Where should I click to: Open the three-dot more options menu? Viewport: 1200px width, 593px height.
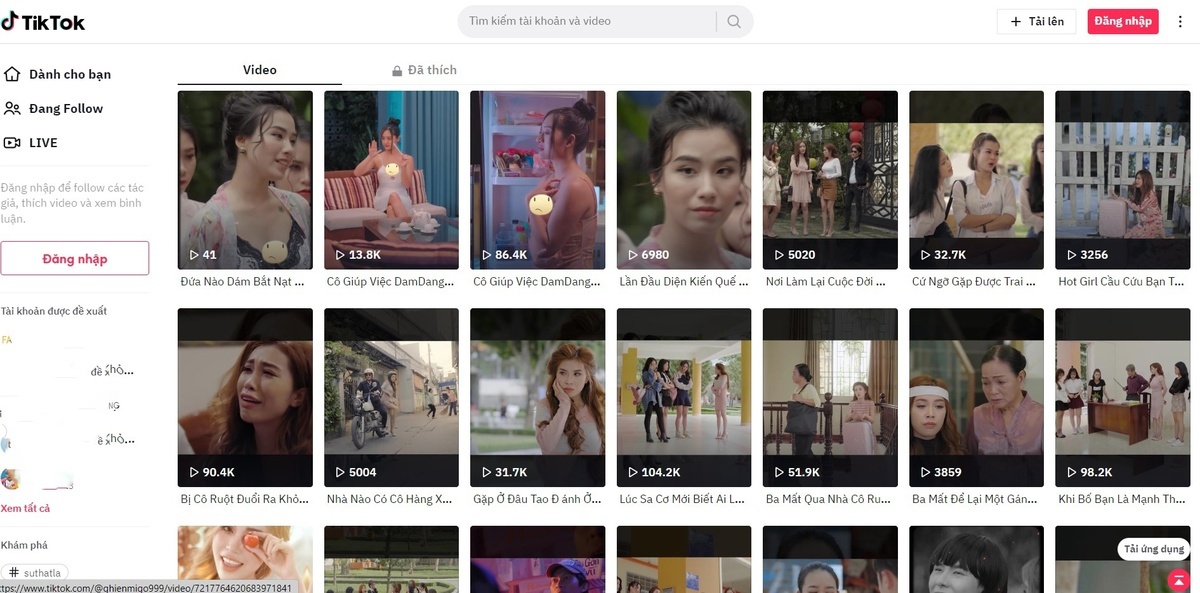tap(1180, 20)
